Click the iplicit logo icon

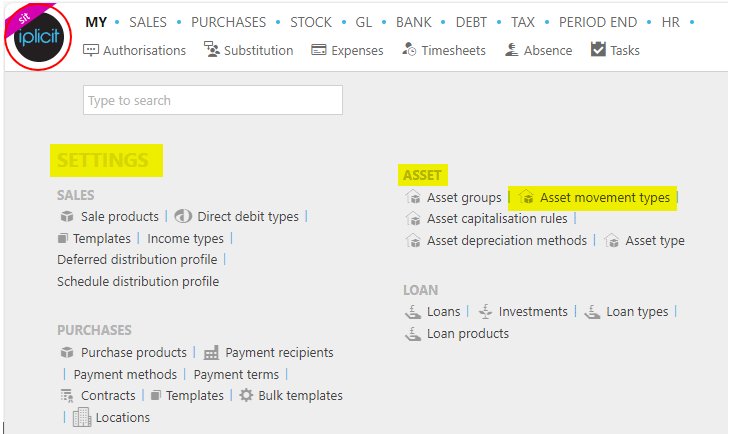tap(38, 37)
